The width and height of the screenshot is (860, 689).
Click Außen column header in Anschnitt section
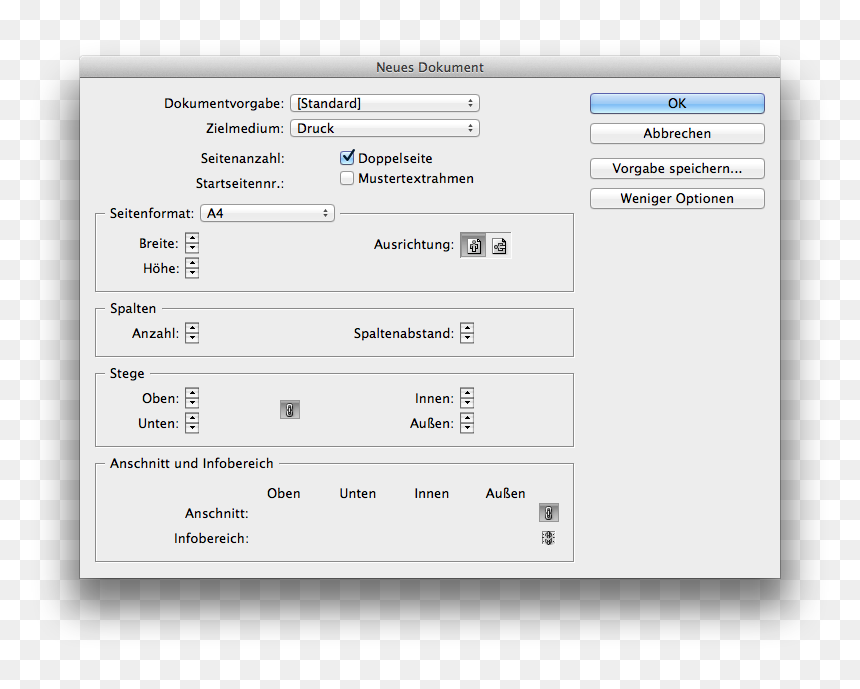pyautogui.click(x=505, y=494)
